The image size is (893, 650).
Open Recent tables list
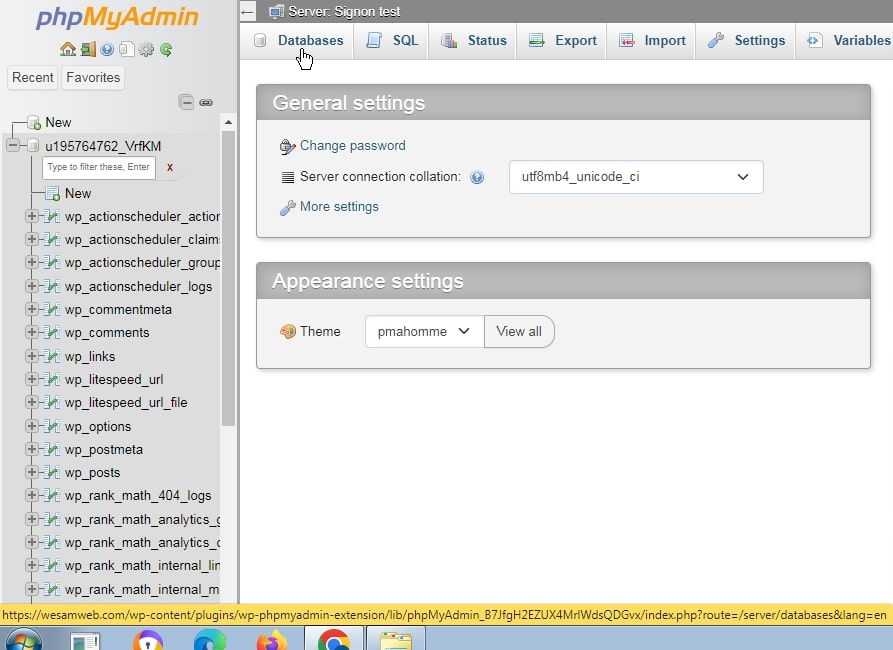point(32,77)
